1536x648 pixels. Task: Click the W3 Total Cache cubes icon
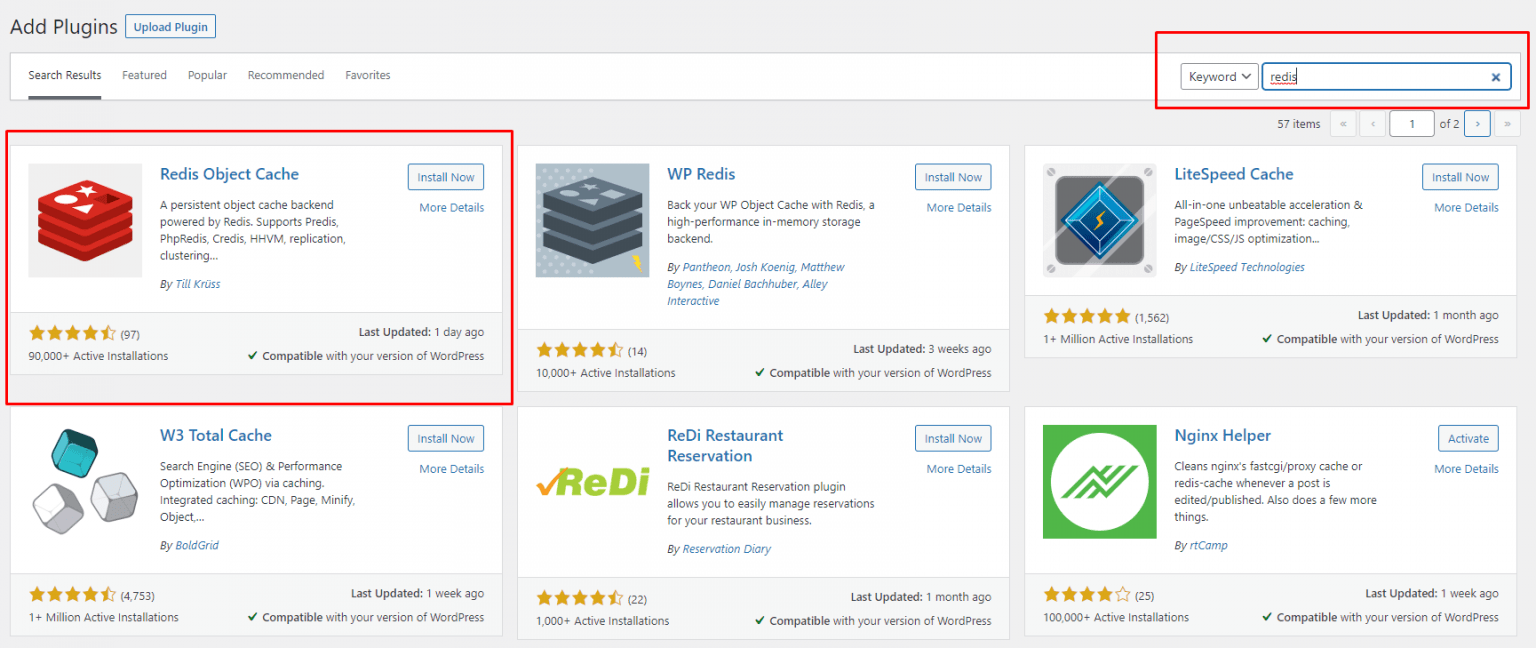click(x=84, y=482)
